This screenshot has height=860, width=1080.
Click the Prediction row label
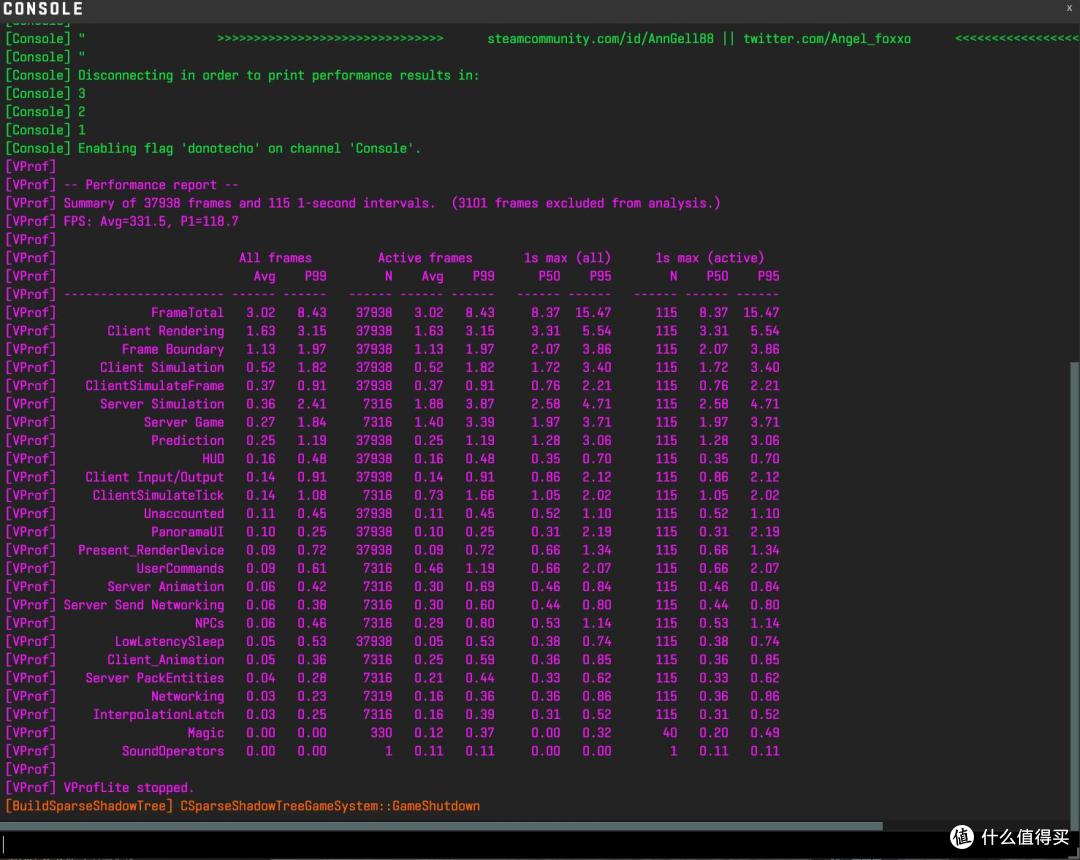point(187,440)
